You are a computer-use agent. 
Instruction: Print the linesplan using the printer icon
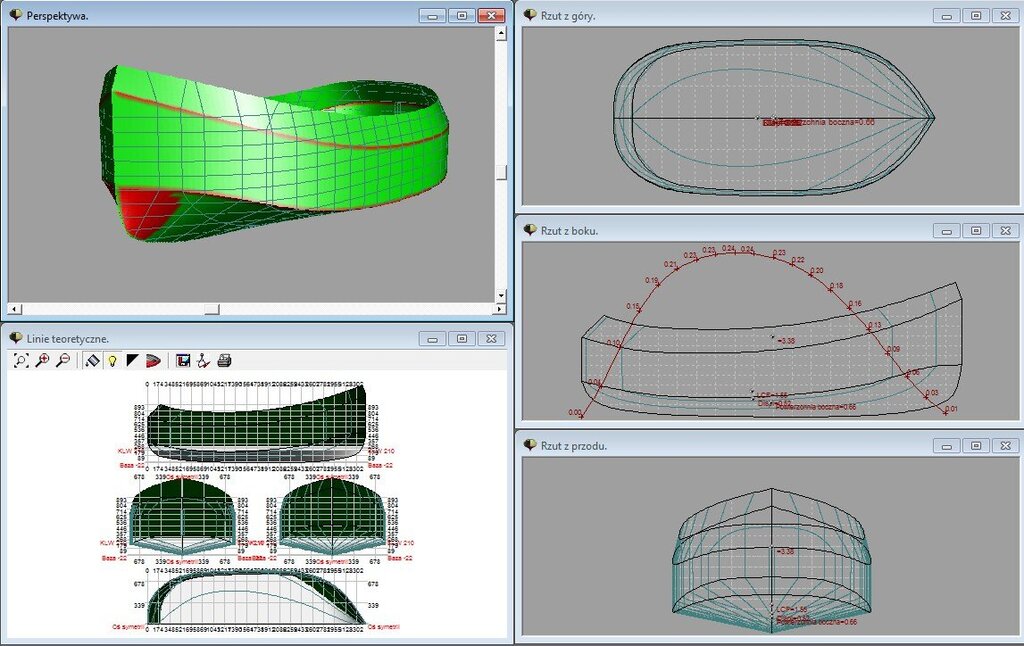[224, 360]
